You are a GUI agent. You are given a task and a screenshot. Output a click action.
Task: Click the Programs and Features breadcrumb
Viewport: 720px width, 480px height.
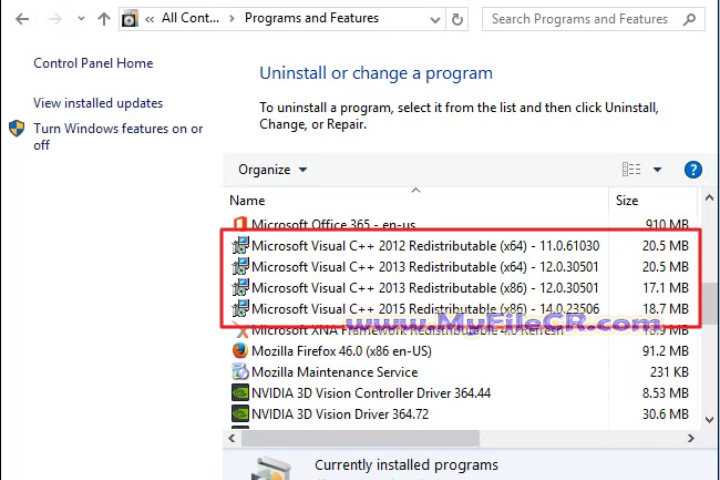pos(311,18)
